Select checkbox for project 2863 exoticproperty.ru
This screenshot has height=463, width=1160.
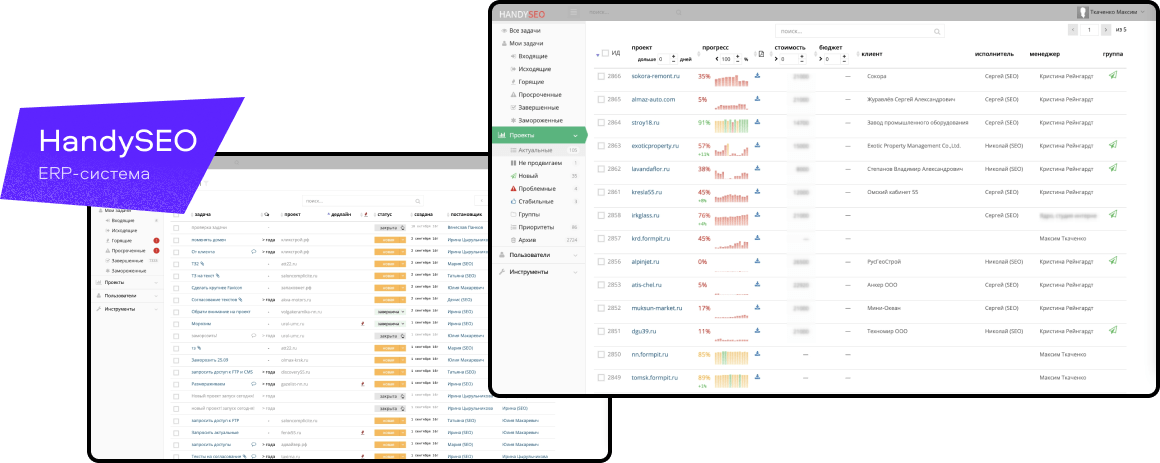pyautogui.click(x=601, y=145)
